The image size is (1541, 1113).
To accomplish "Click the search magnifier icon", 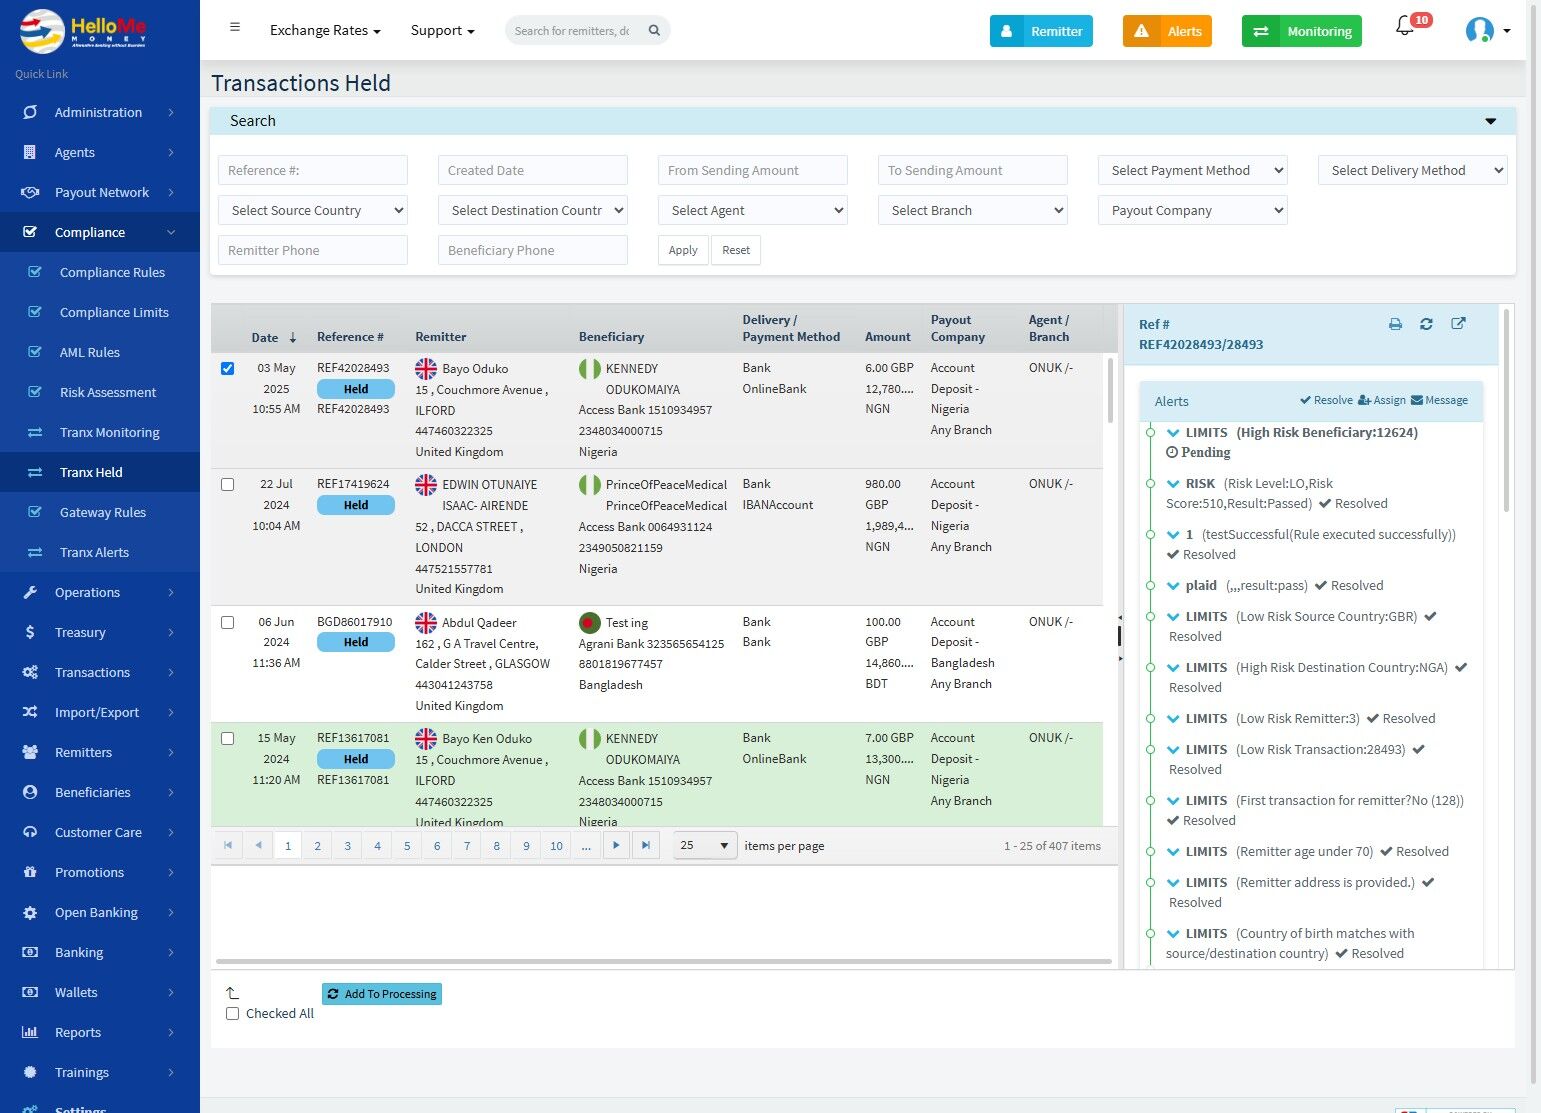I will point(654,31).
